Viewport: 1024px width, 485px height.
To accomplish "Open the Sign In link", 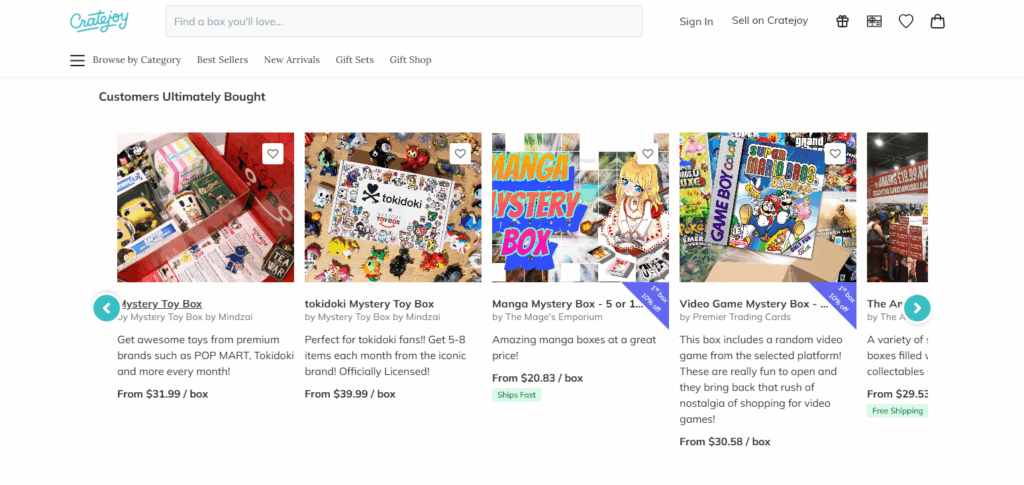I will click(696, 22).
